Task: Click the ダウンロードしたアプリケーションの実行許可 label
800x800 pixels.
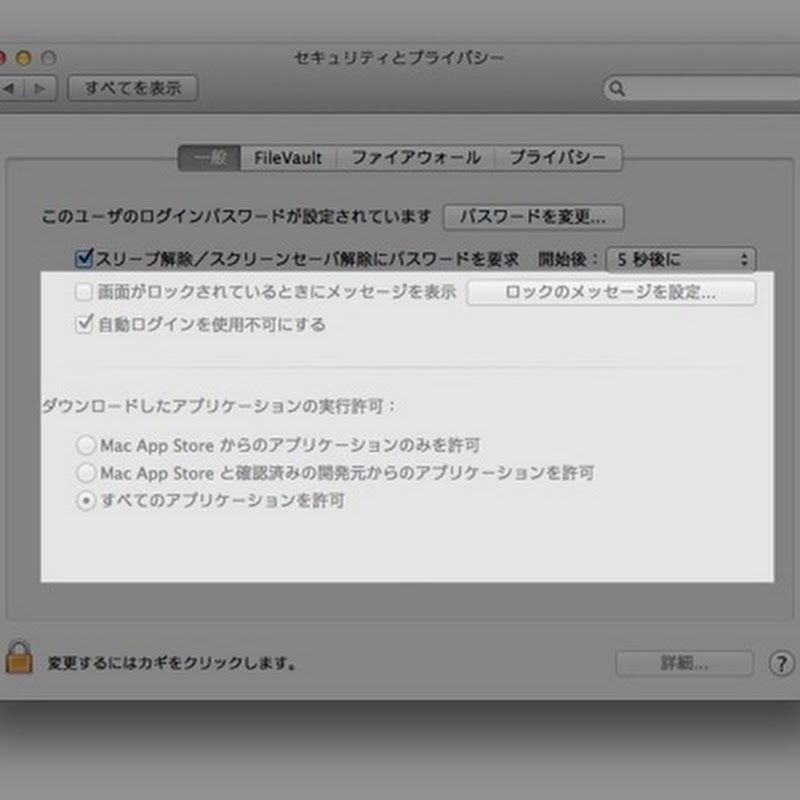Action: (x=218, y=407)
